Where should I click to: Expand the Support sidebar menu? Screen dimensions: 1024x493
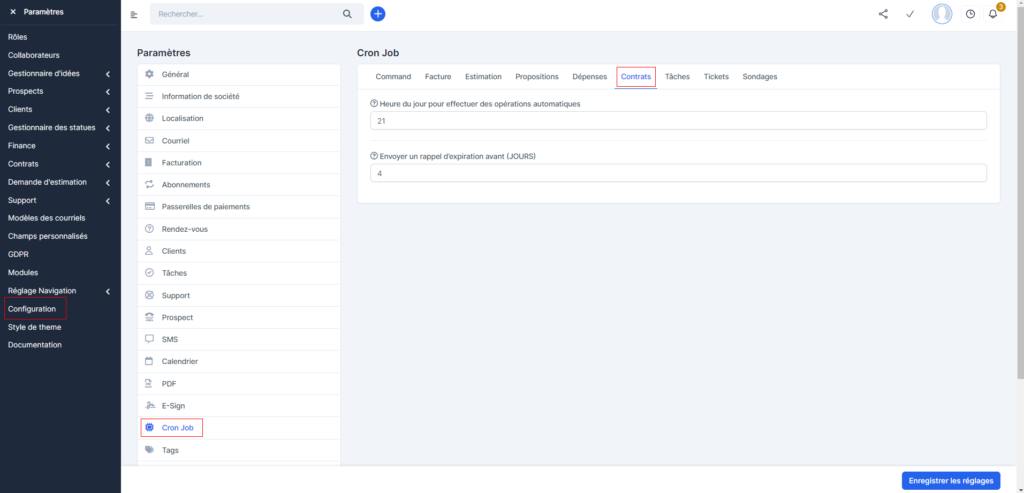[108, 200]
